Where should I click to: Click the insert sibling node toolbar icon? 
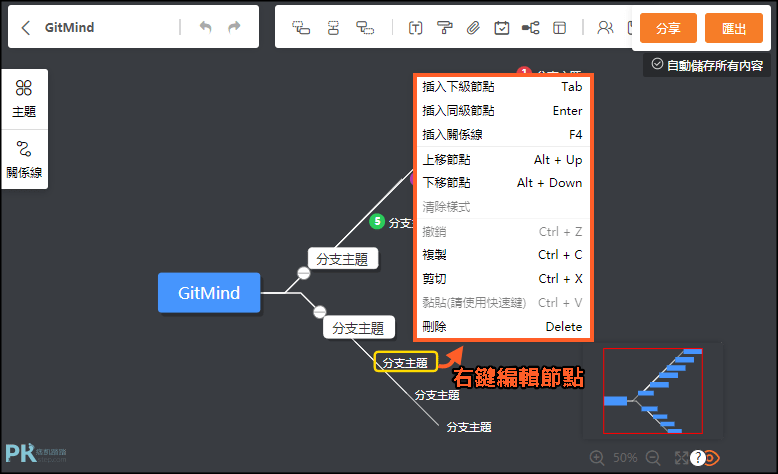333,28
